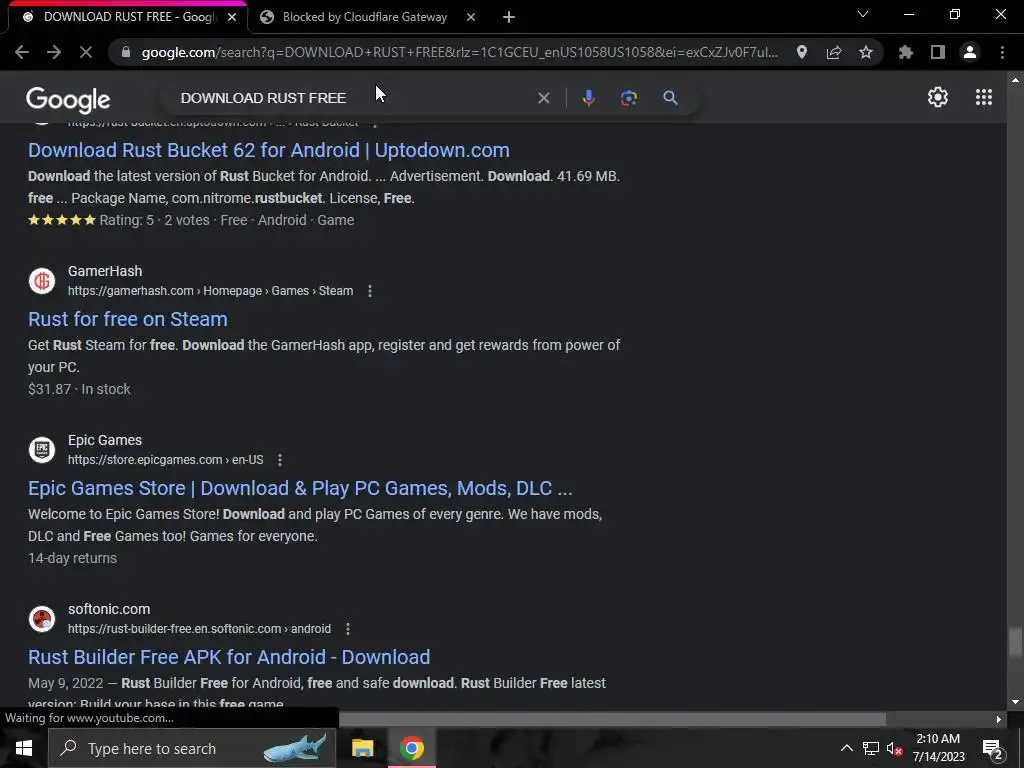Viewport: 1024px width, 768px height.
Task: Open site info via the lock icon
Action: [126, 52]
